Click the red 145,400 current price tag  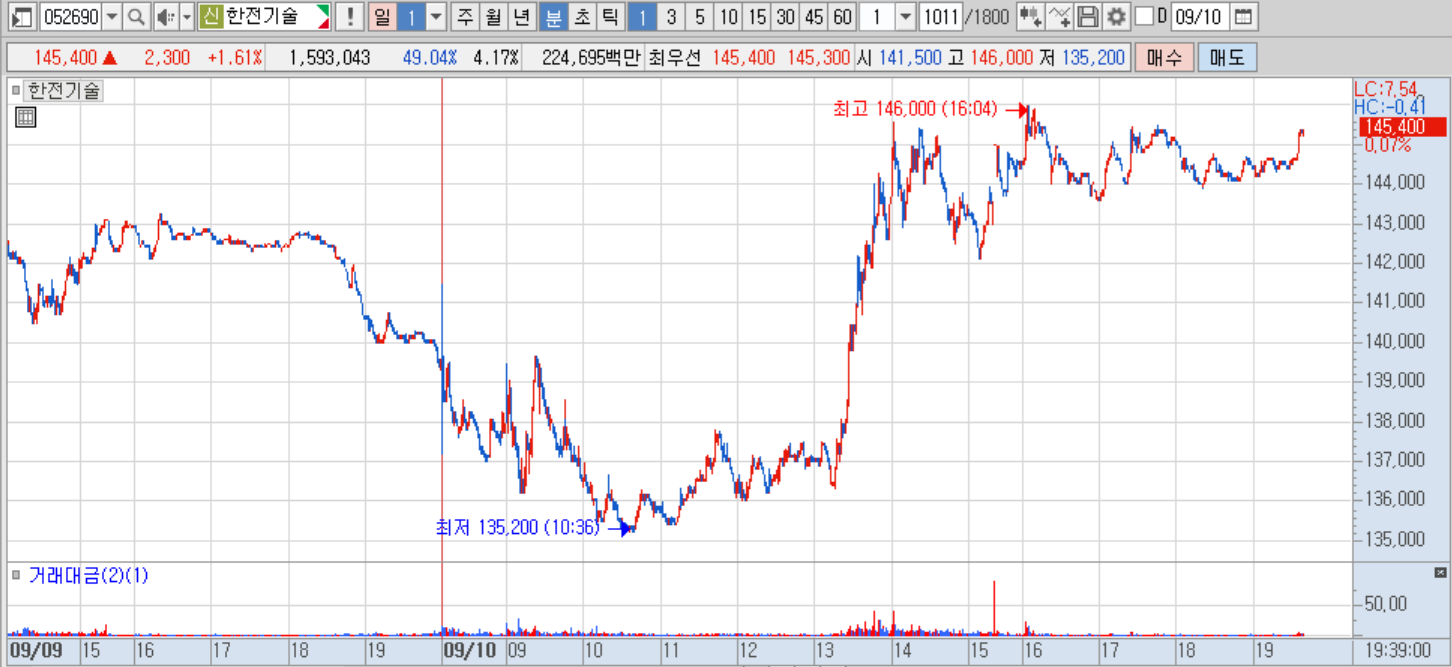tap(1403, 127)
